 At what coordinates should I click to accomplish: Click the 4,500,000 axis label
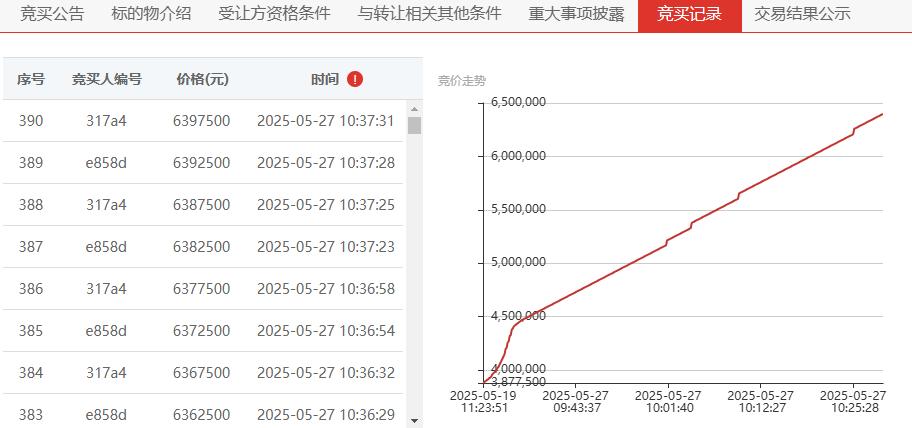(518, 316)
